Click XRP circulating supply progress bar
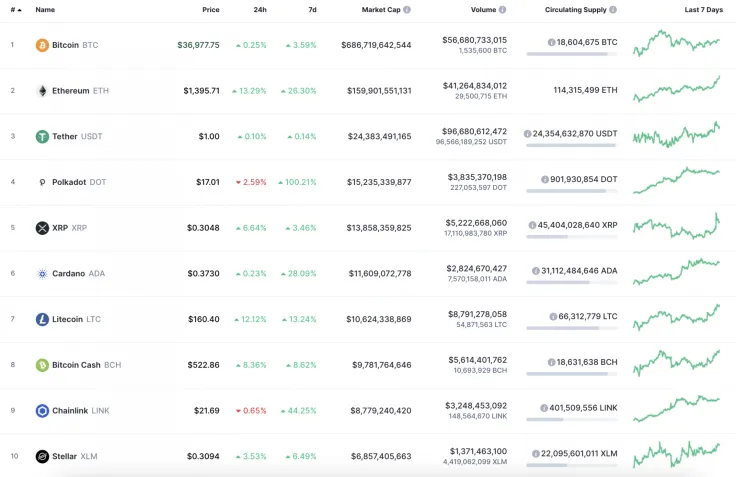The image size is (736, 477). tap(572, 237)
